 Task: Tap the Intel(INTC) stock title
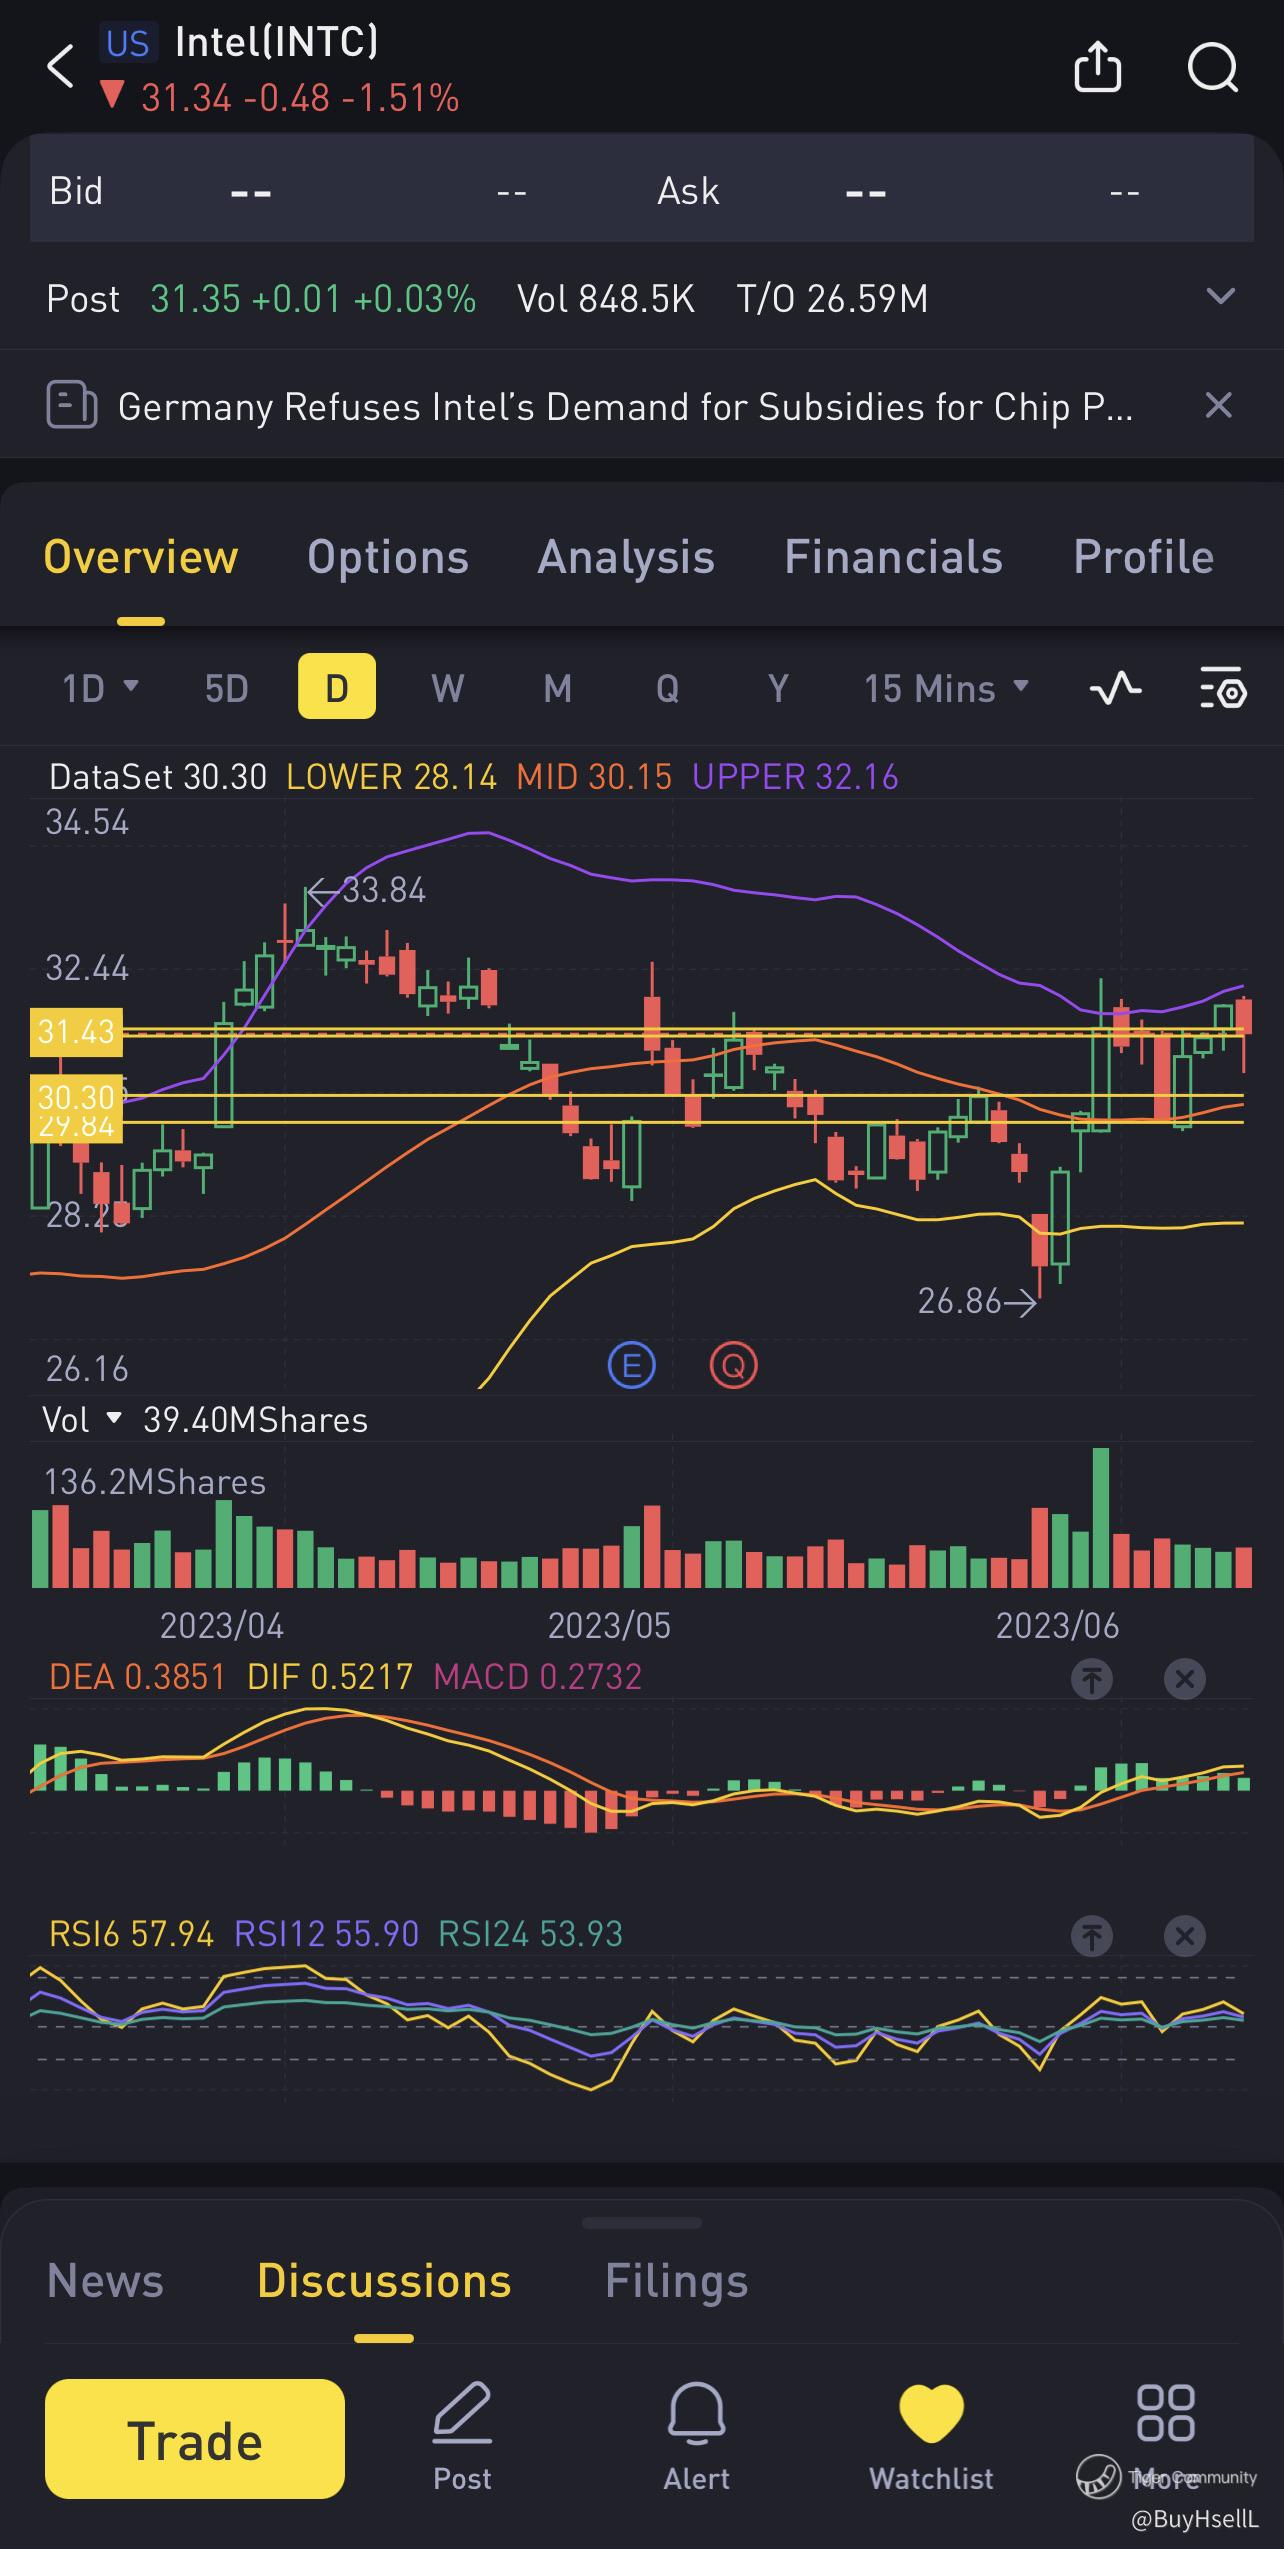click(x=277, y=42)
